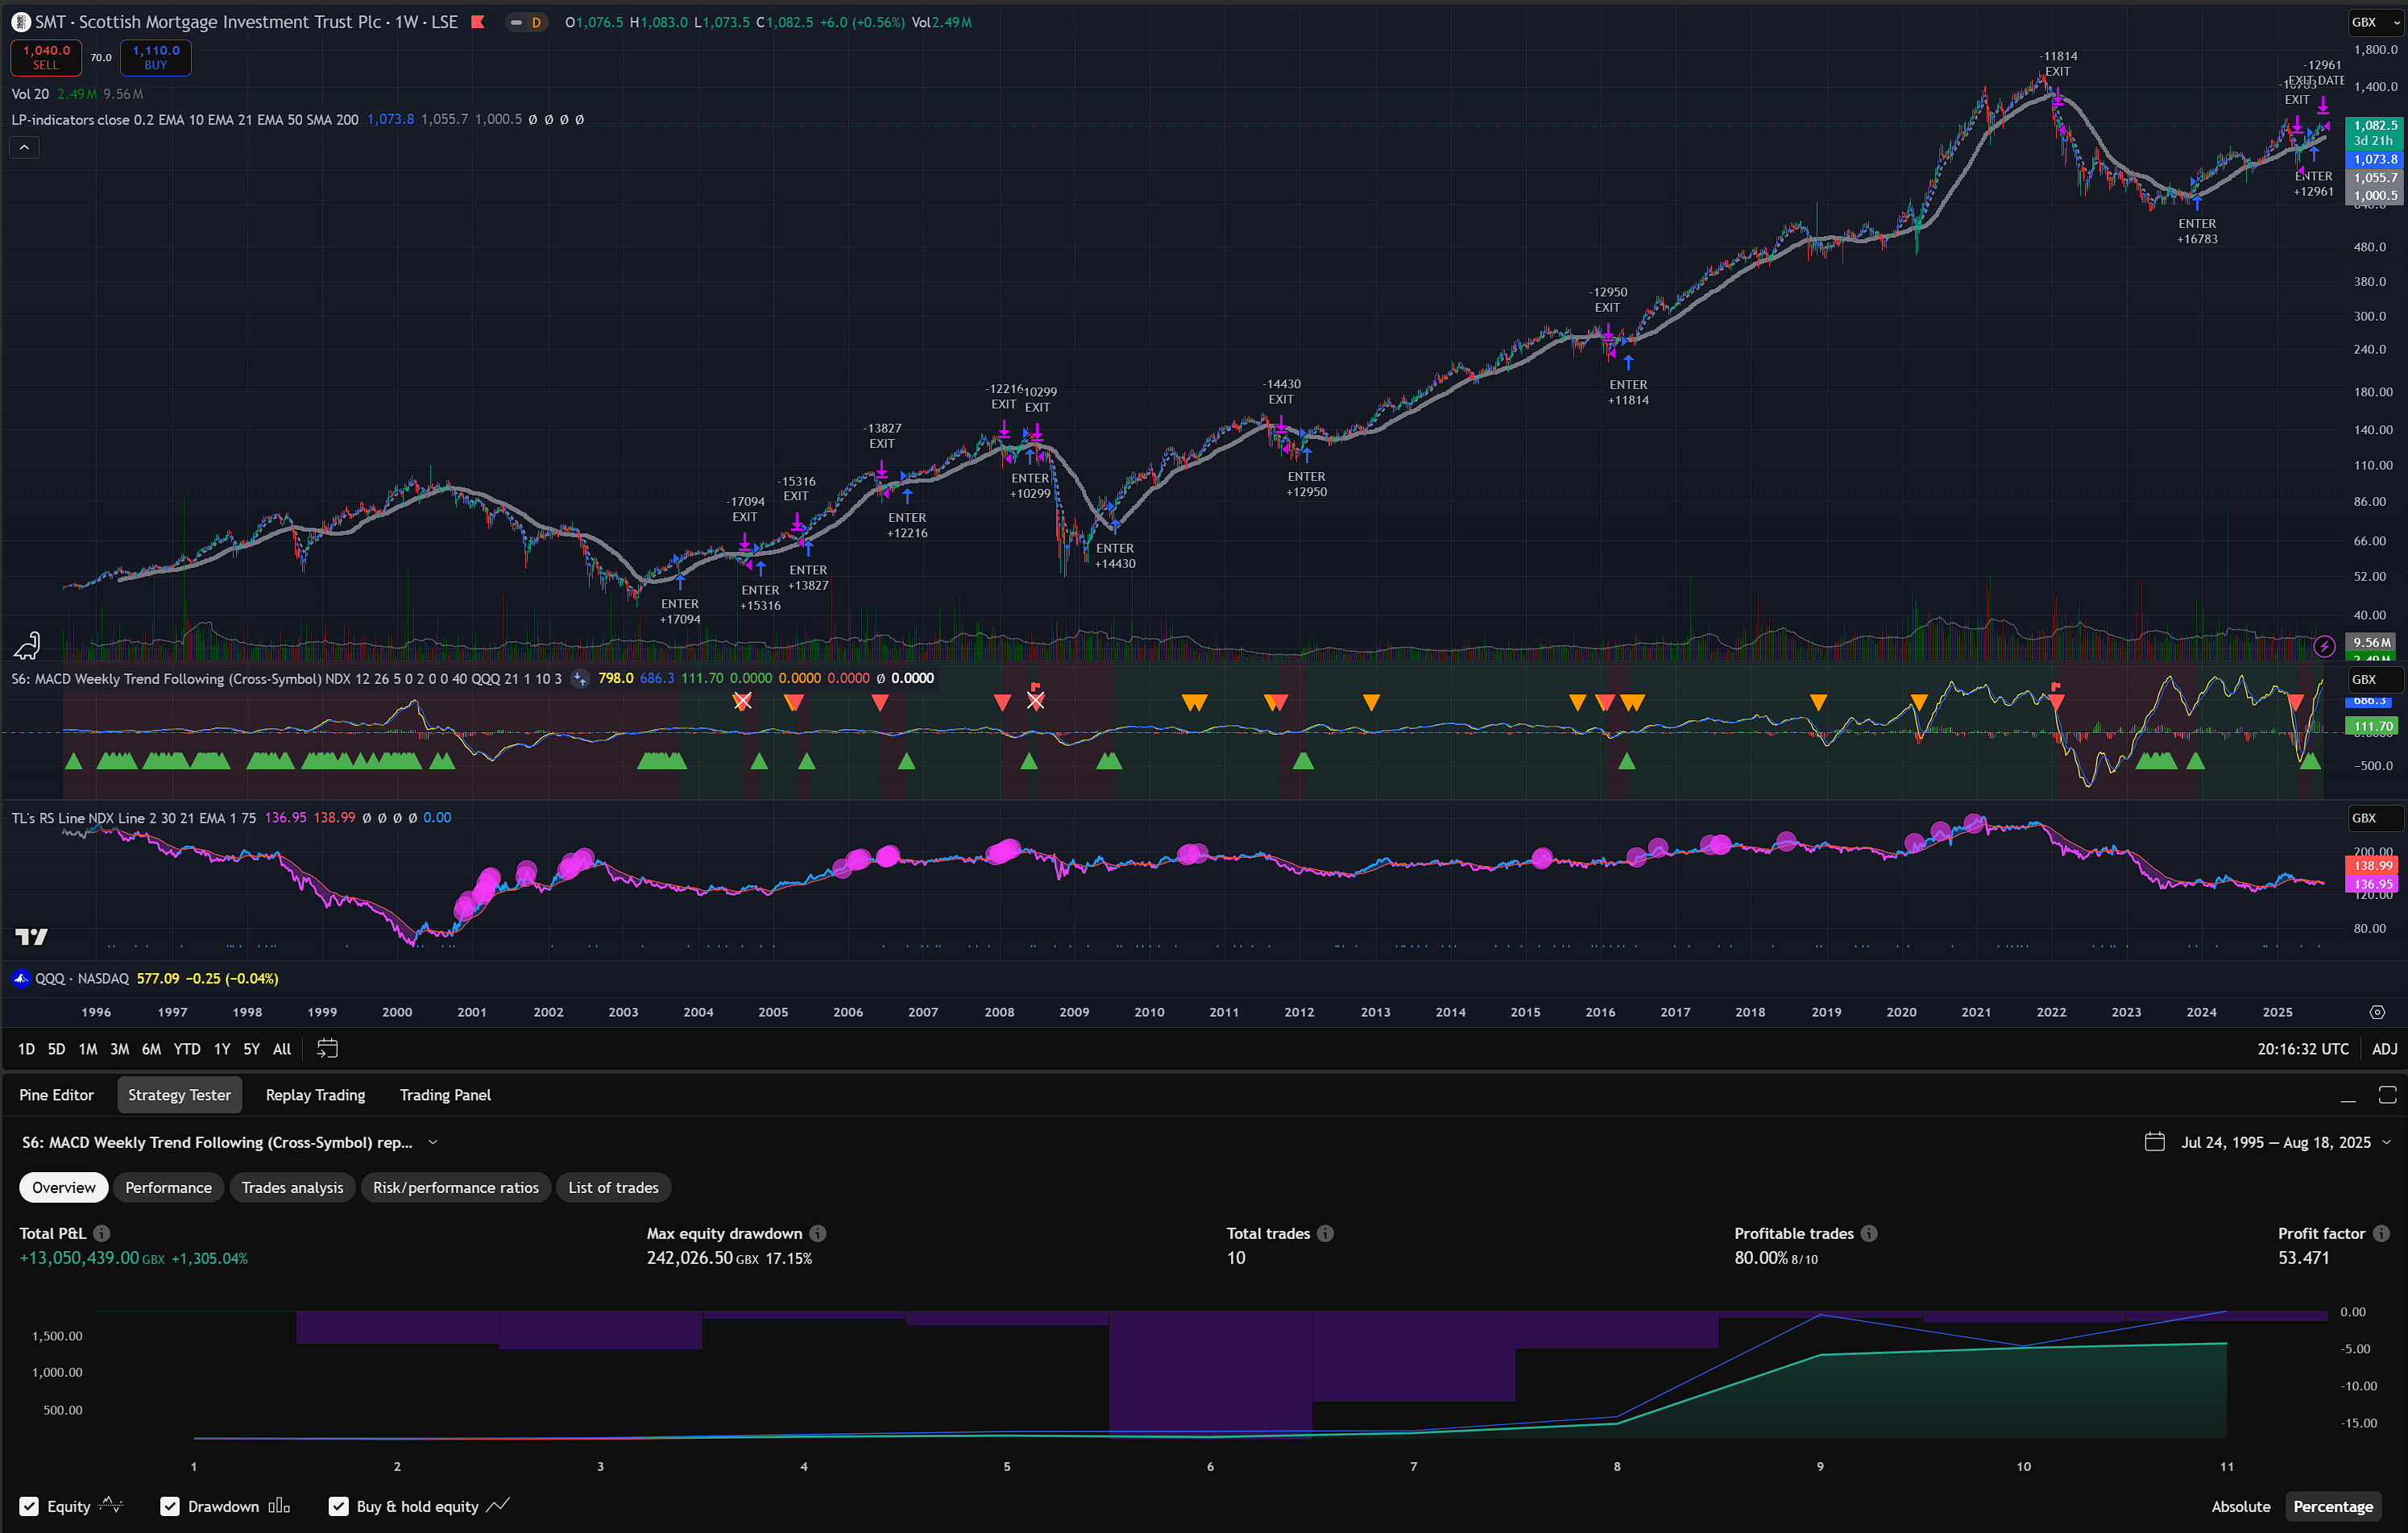Maximize the Strategy Tester panel
Screen dimensions: 2408x1533
2387,1095
